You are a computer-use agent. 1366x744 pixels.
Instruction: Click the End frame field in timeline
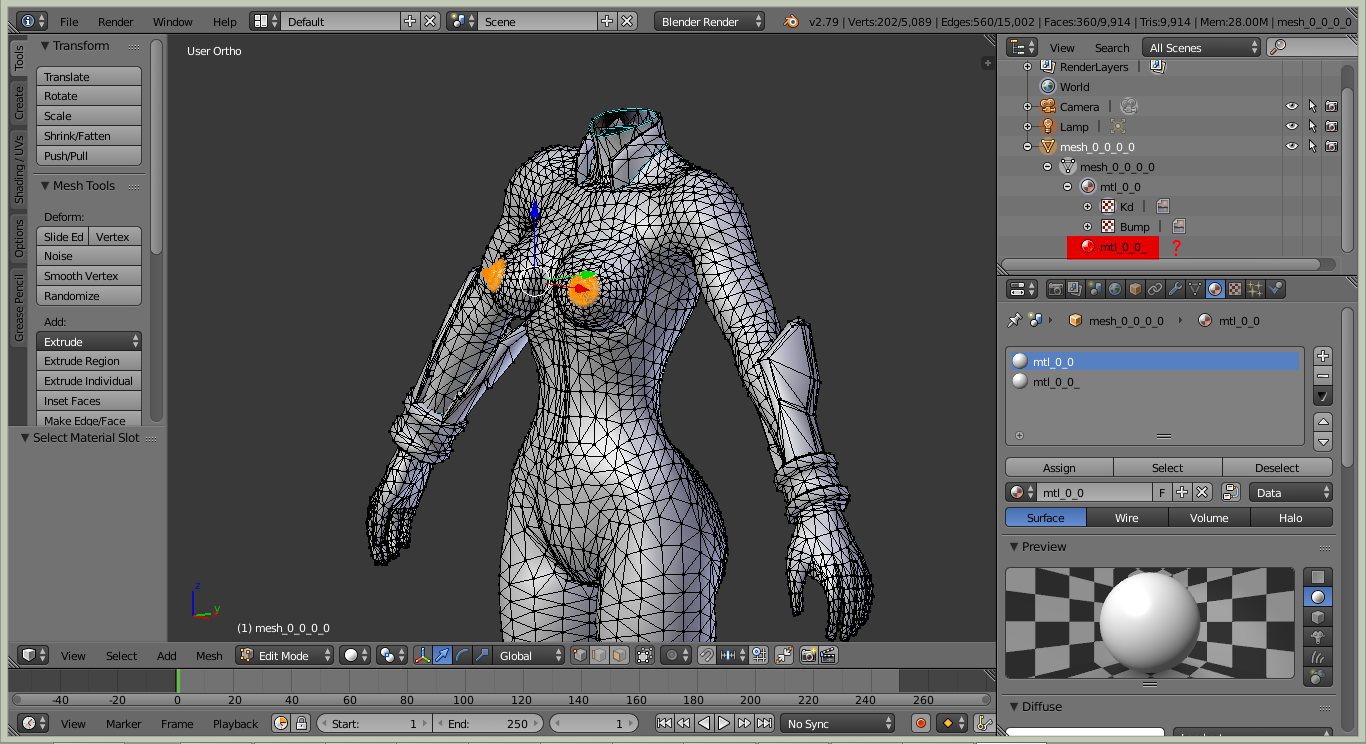pos(488,723)
